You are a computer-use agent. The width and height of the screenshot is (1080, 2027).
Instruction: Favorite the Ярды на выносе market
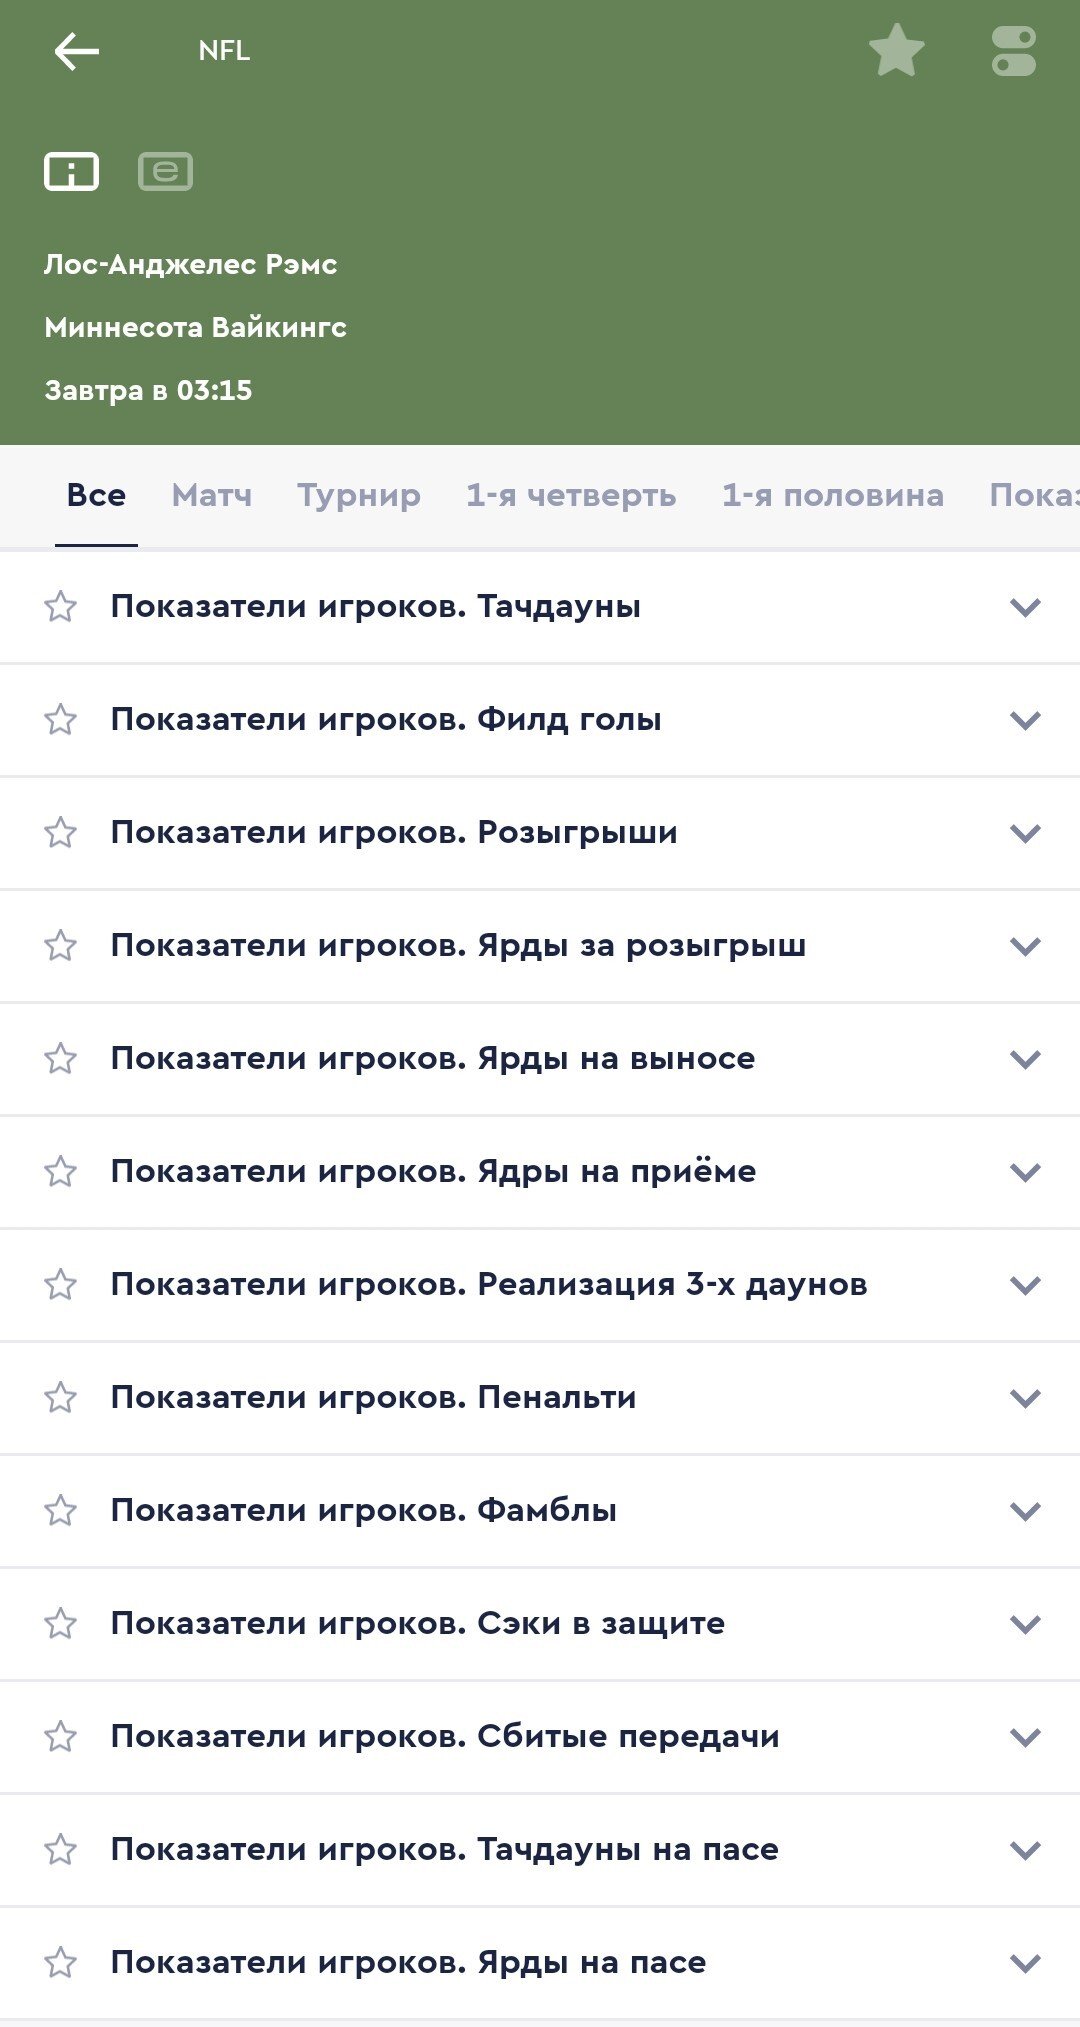(61, 1059)
